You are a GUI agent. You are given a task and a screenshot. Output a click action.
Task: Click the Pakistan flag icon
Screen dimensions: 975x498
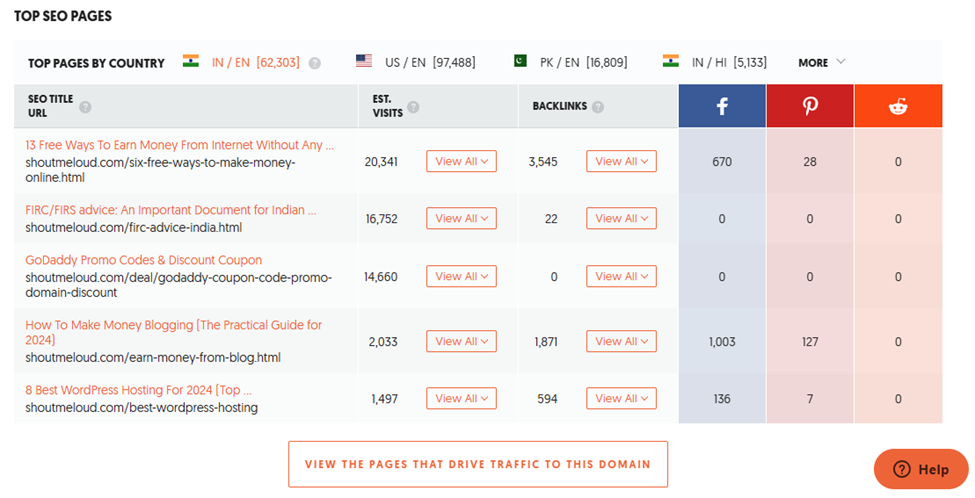520,61
